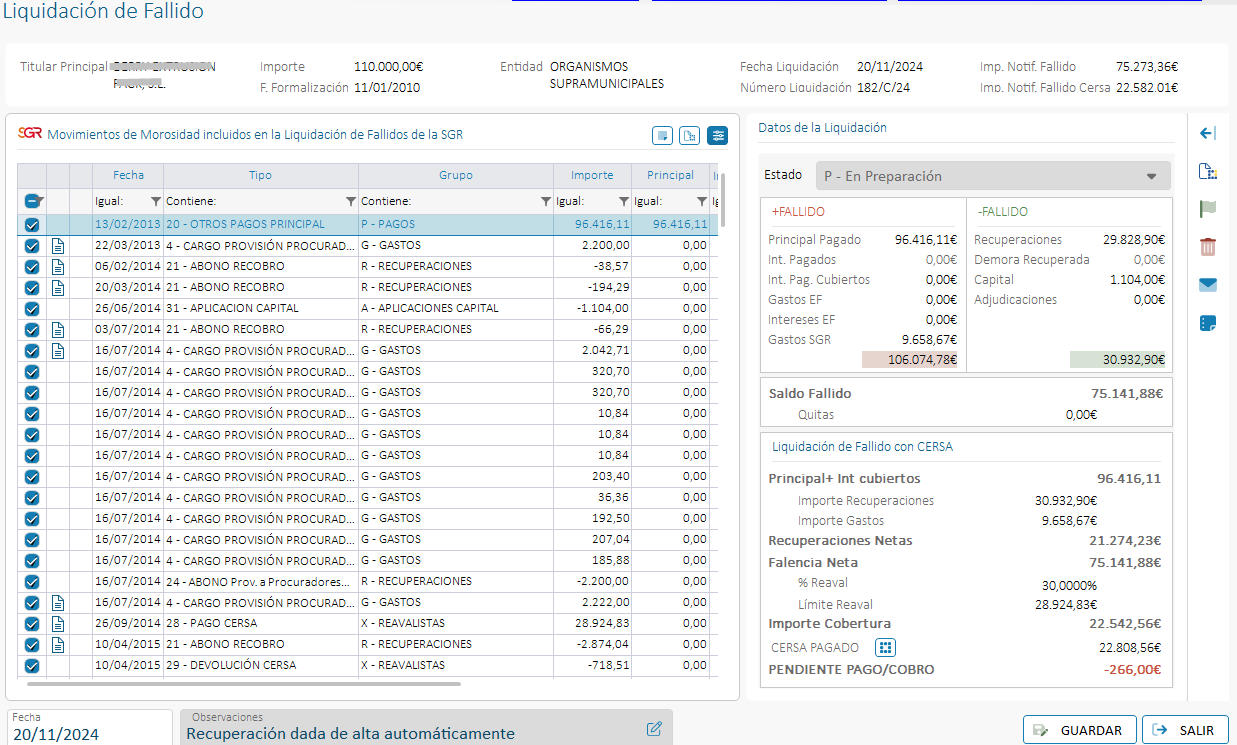
Task: Click the document export icon above the grid
Action: click(689, 135)
